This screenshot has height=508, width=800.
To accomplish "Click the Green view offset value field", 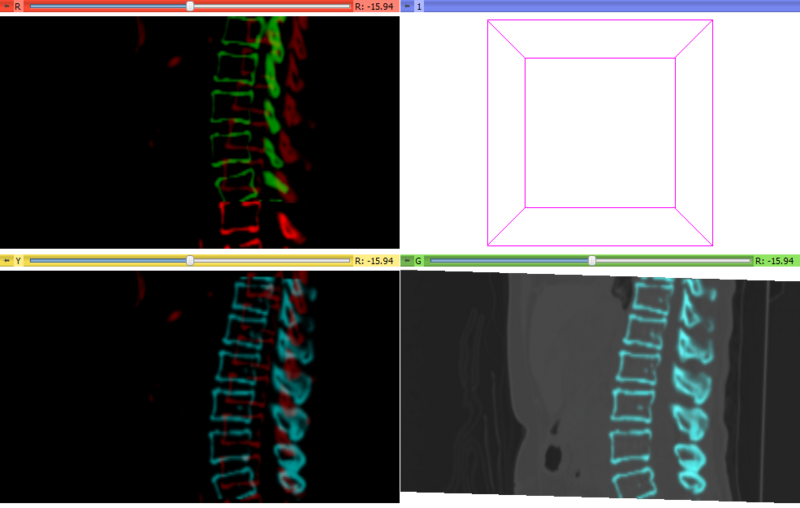I will pos(775,260).
